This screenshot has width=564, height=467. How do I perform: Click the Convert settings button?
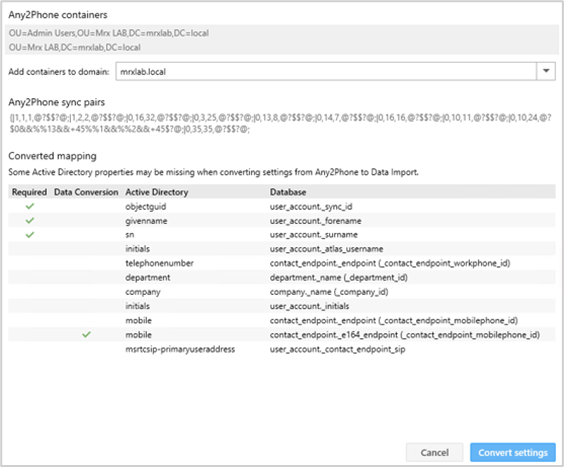(x=513, y=452)
